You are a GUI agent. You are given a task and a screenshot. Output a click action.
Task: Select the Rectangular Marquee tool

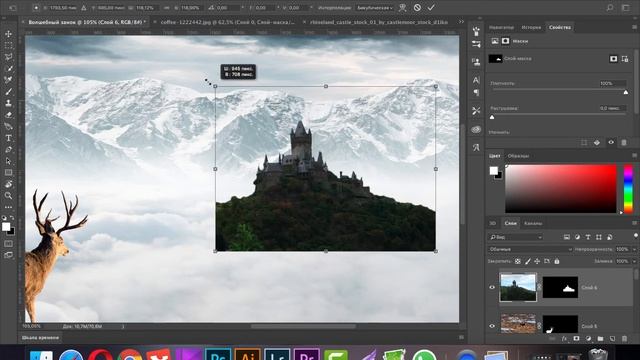click(8, 45)
